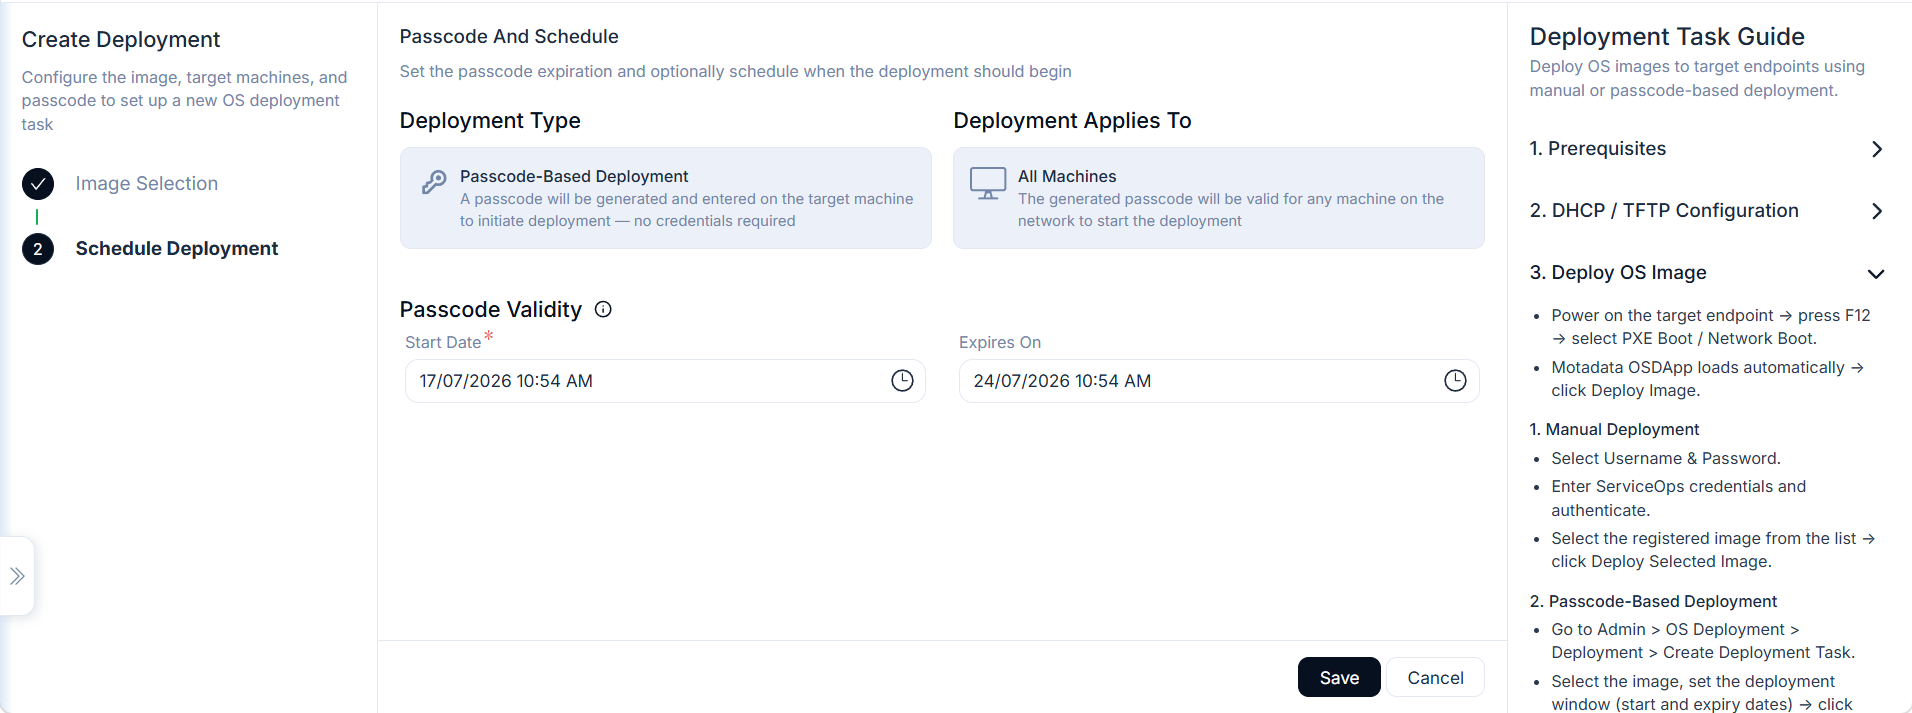The height and width of the screenshot is (713, 1912).
Task: Click the 3. Deploy OS Image heading
Action: pyautogui.click(x=1617, y=273)
